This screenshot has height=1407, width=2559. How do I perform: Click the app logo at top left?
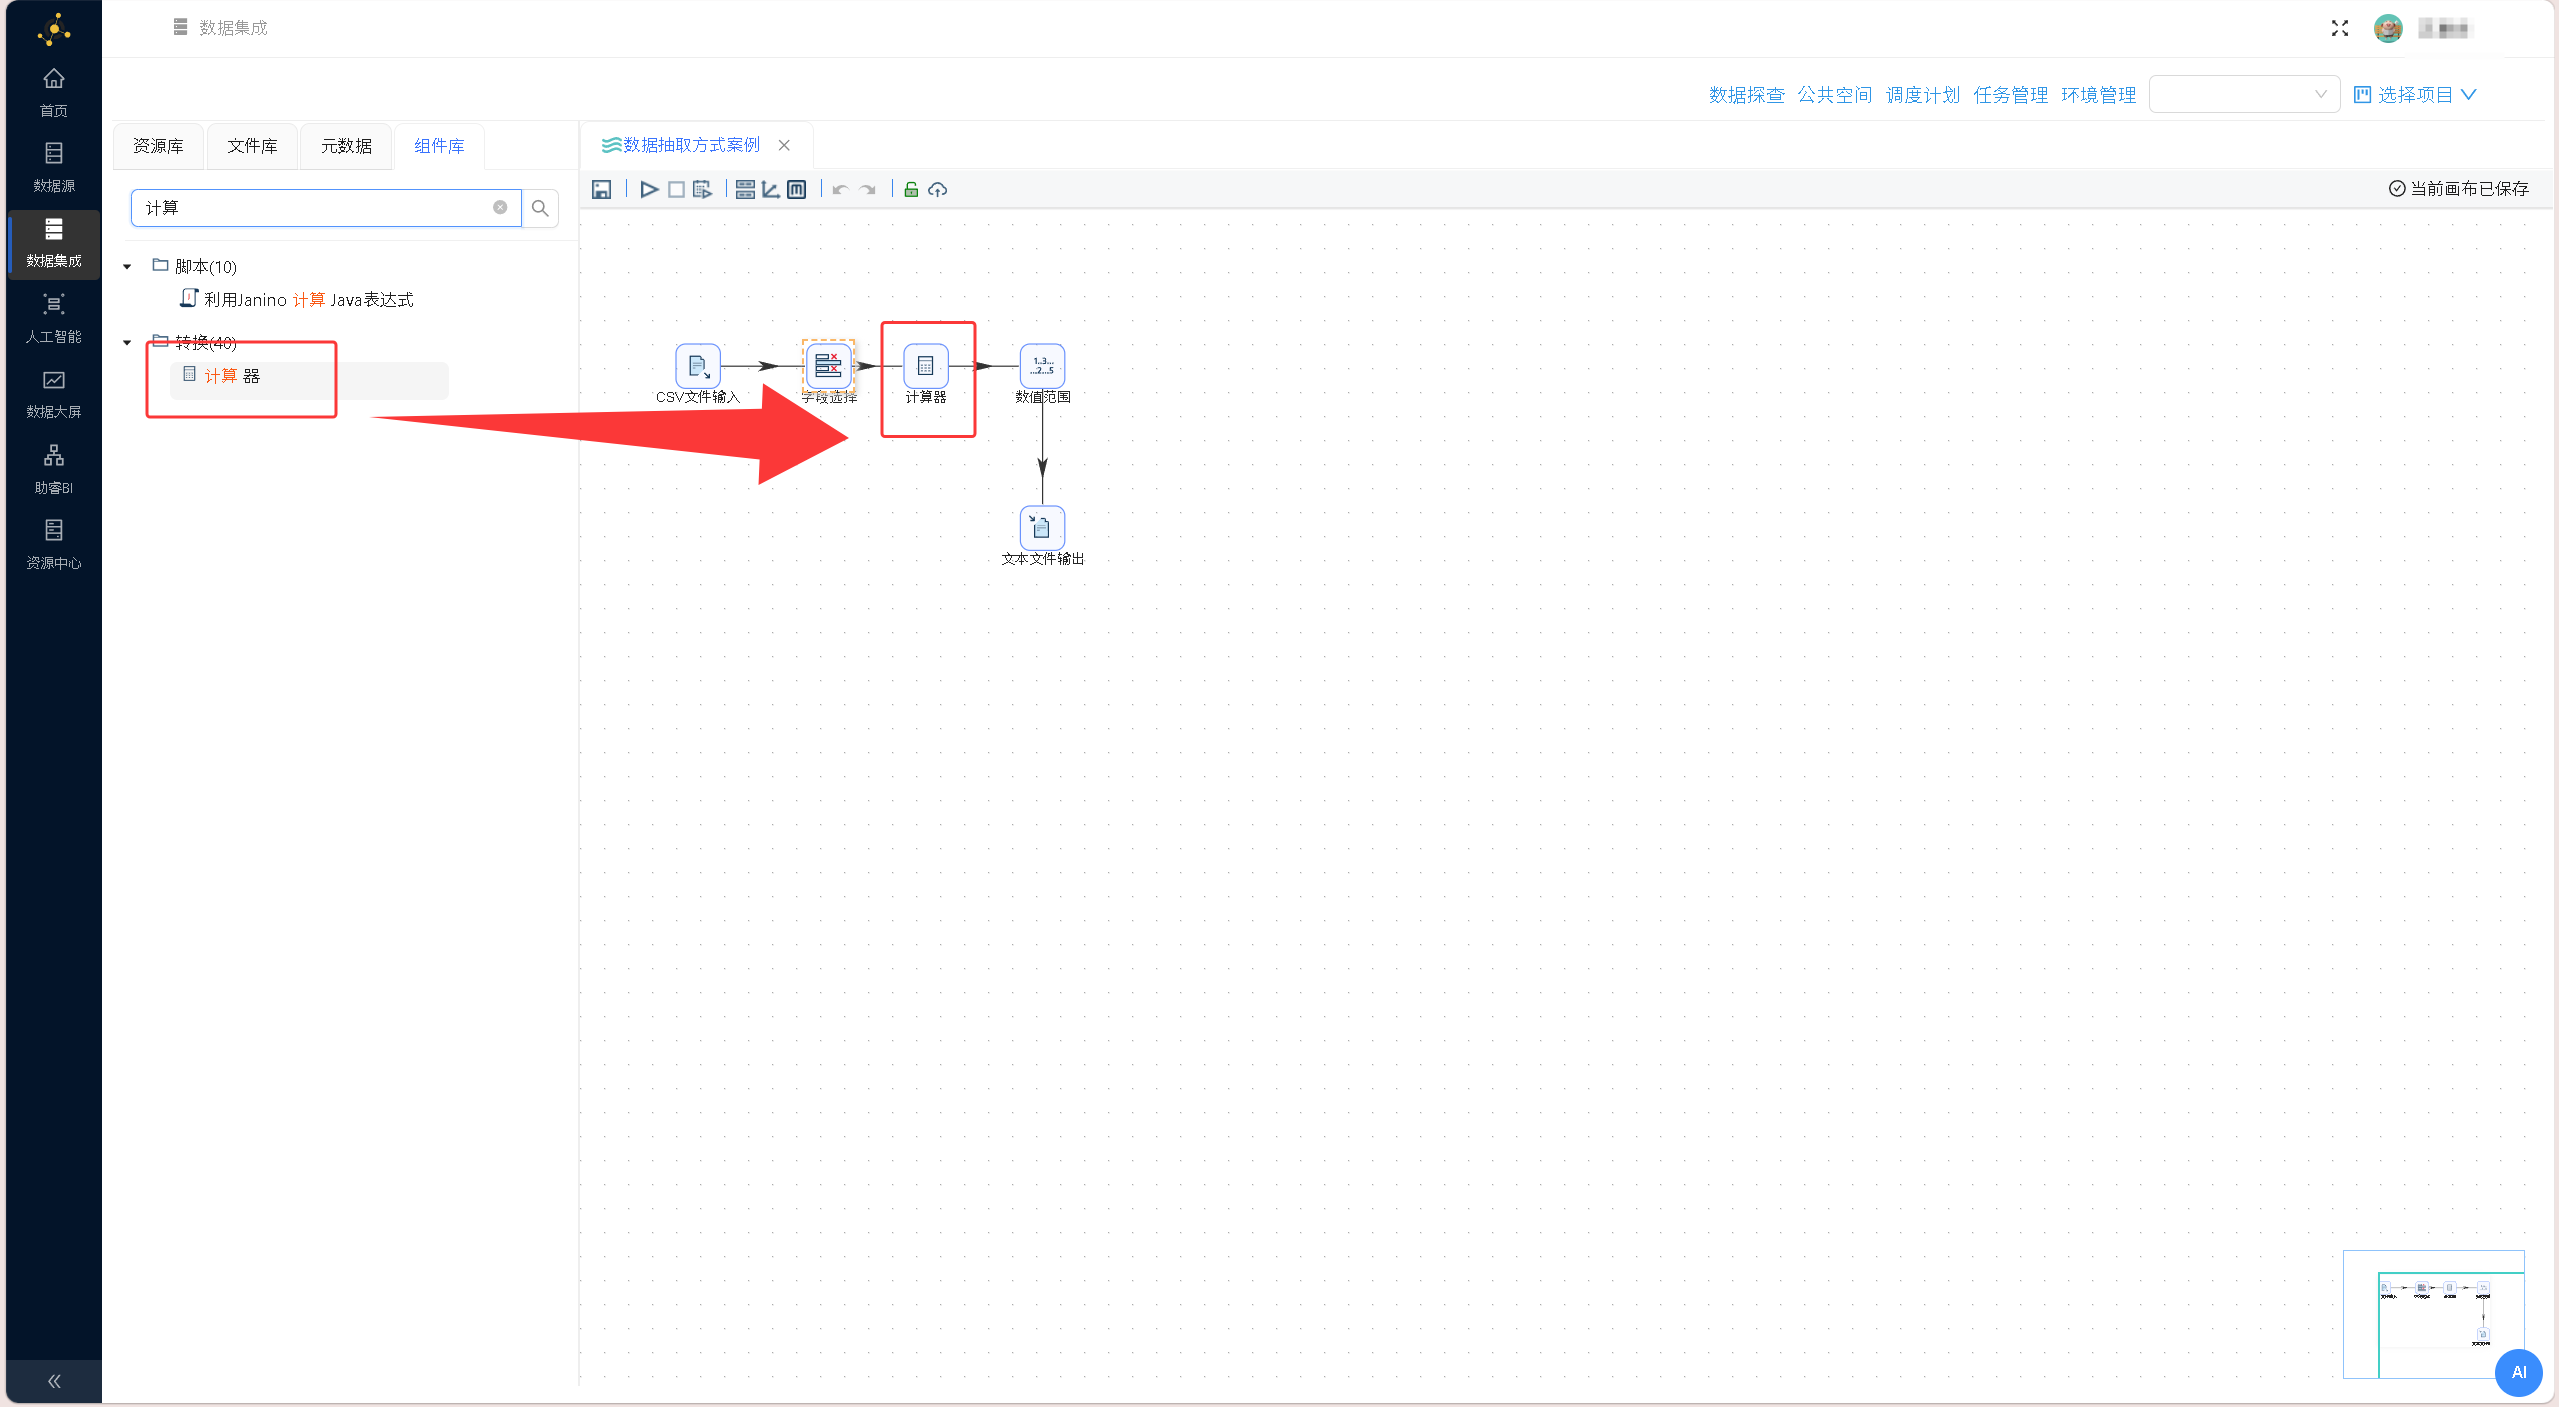point(54,29)
